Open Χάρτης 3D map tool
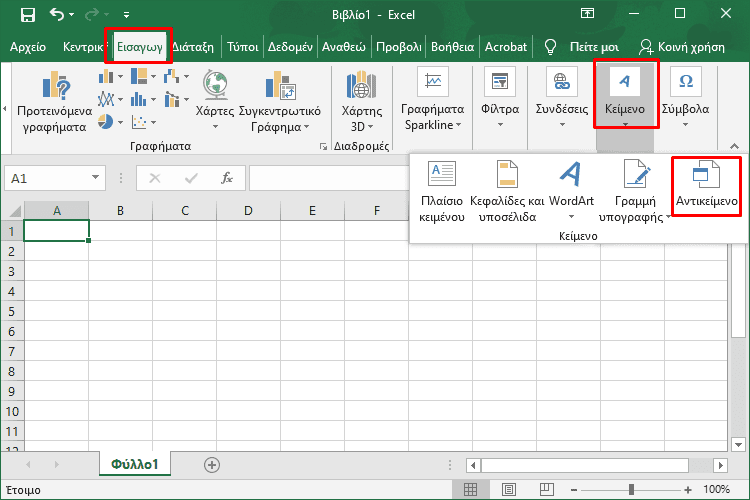750x500 pixels. [362, 101]
